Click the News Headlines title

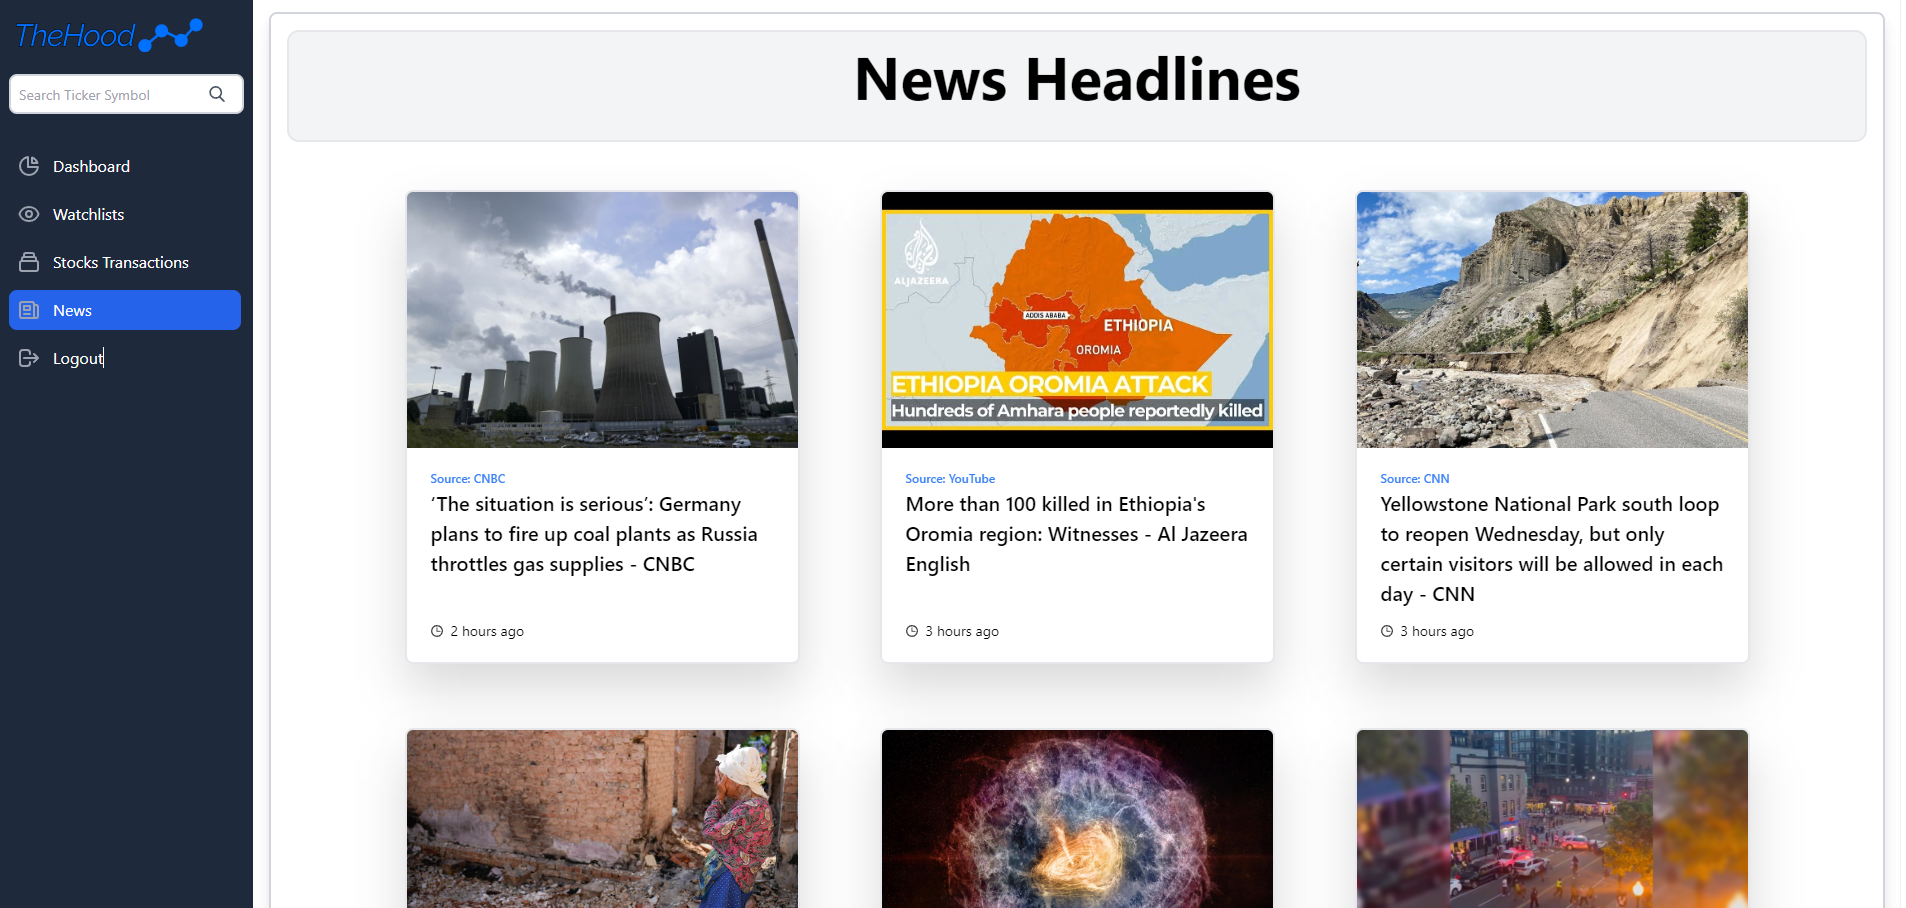pyautogui.click(x=1077, y=80)
